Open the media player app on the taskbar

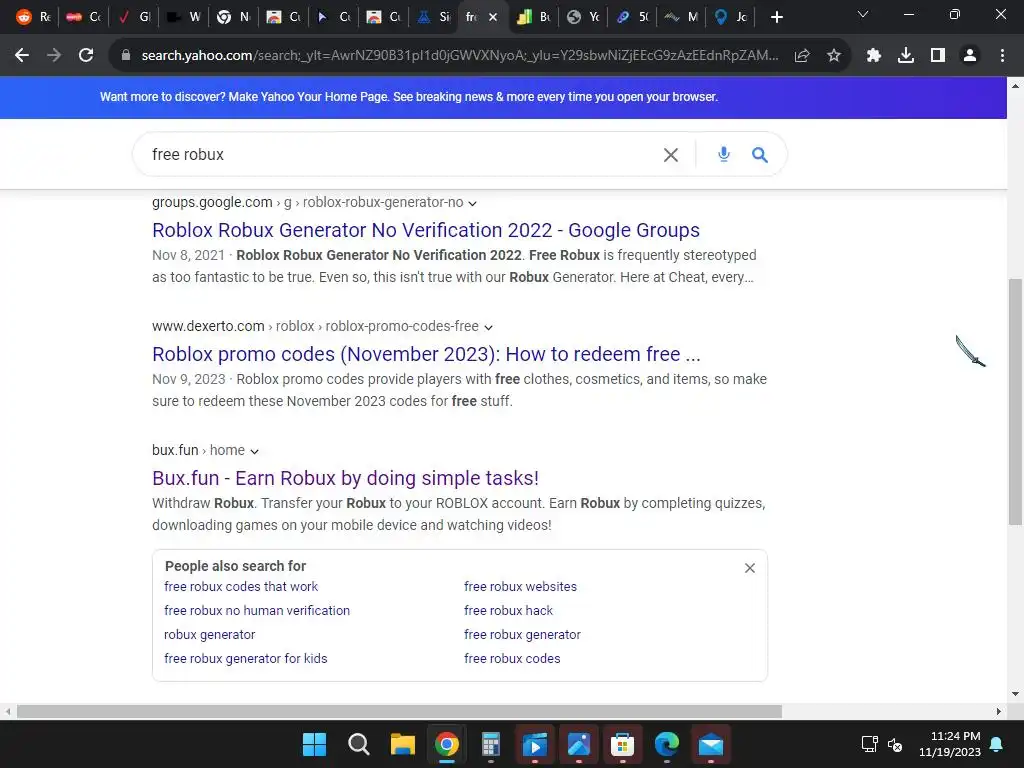click(x=535, y=744)
